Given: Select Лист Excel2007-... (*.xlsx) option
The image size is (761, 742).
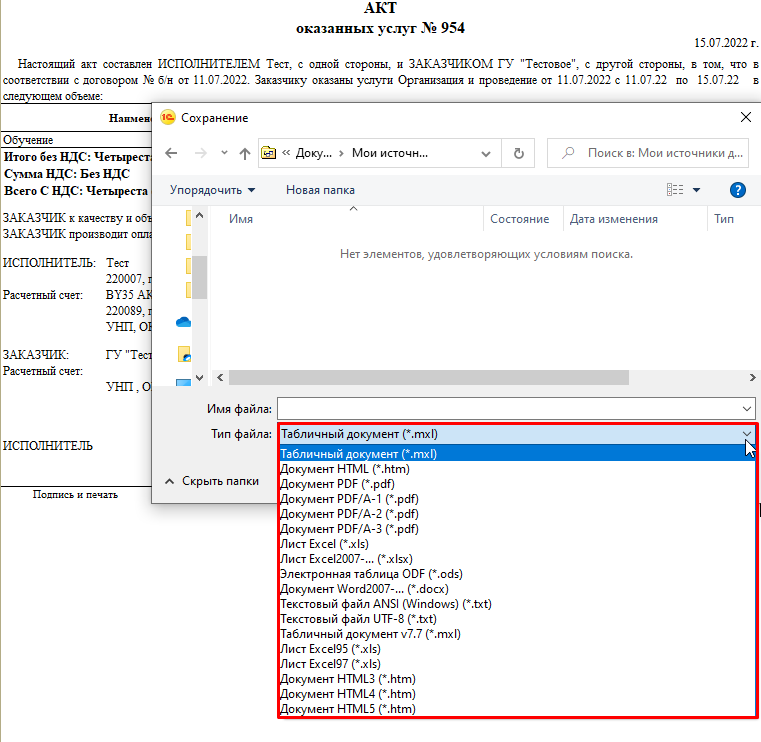Looking at the screenshot, I should click(346, 559).
